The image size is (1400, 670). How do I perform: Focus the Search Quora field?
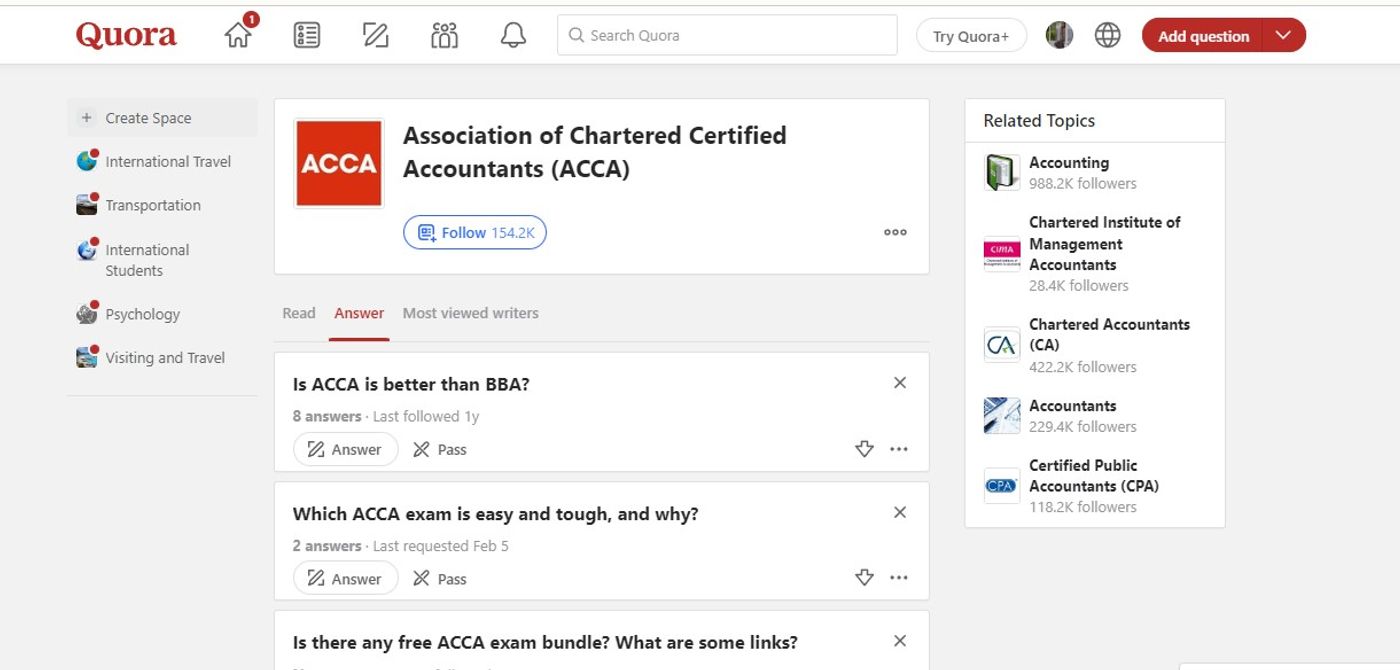point(727,35)
